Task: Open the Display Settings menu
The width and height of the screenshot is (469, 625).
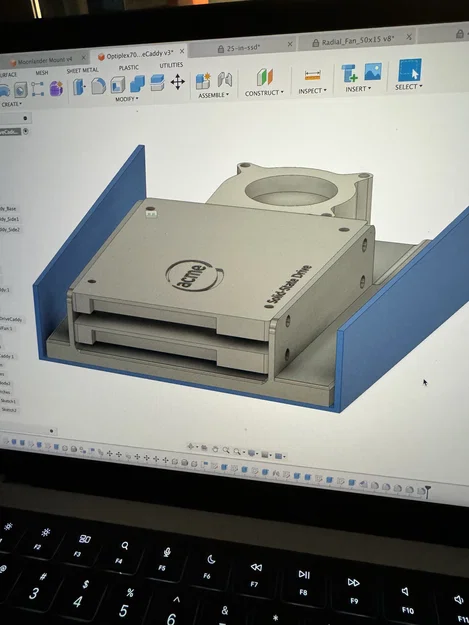Action: (x=252, y=453)
